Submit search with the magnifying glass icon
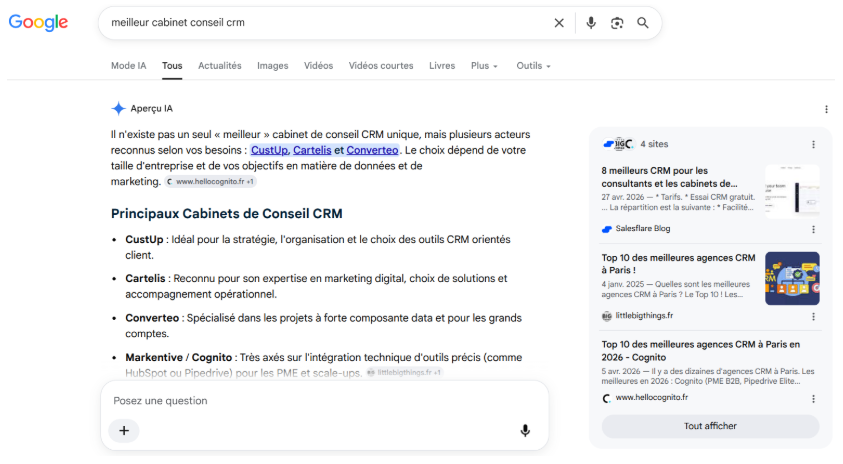This screenshot has width=843, height=464. pyautogui.click(x=642, y=23)
